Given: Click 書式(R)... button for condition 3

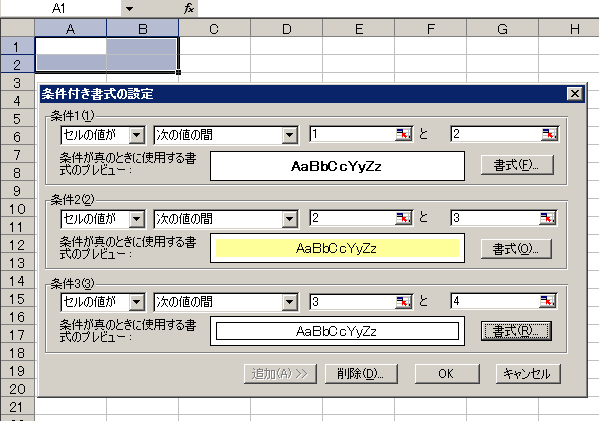Looking at the screenshot, I should (516, 331).
